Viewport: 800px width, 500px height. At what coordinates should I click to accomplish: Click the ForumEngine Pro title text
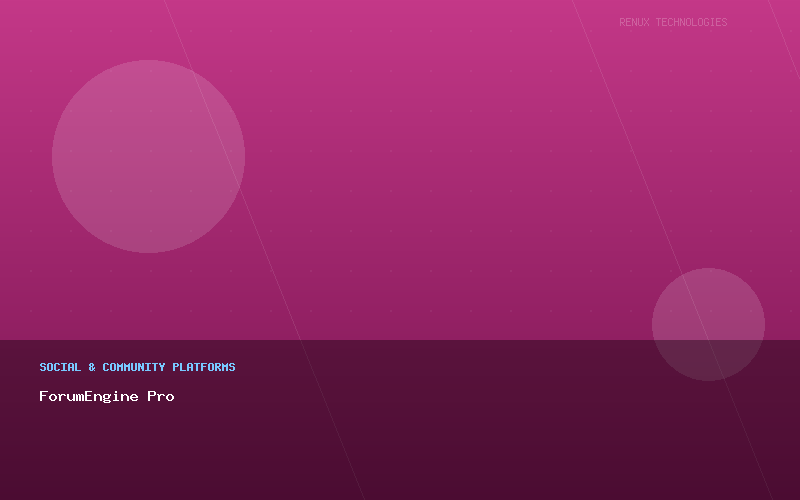(x=106, y=396)
